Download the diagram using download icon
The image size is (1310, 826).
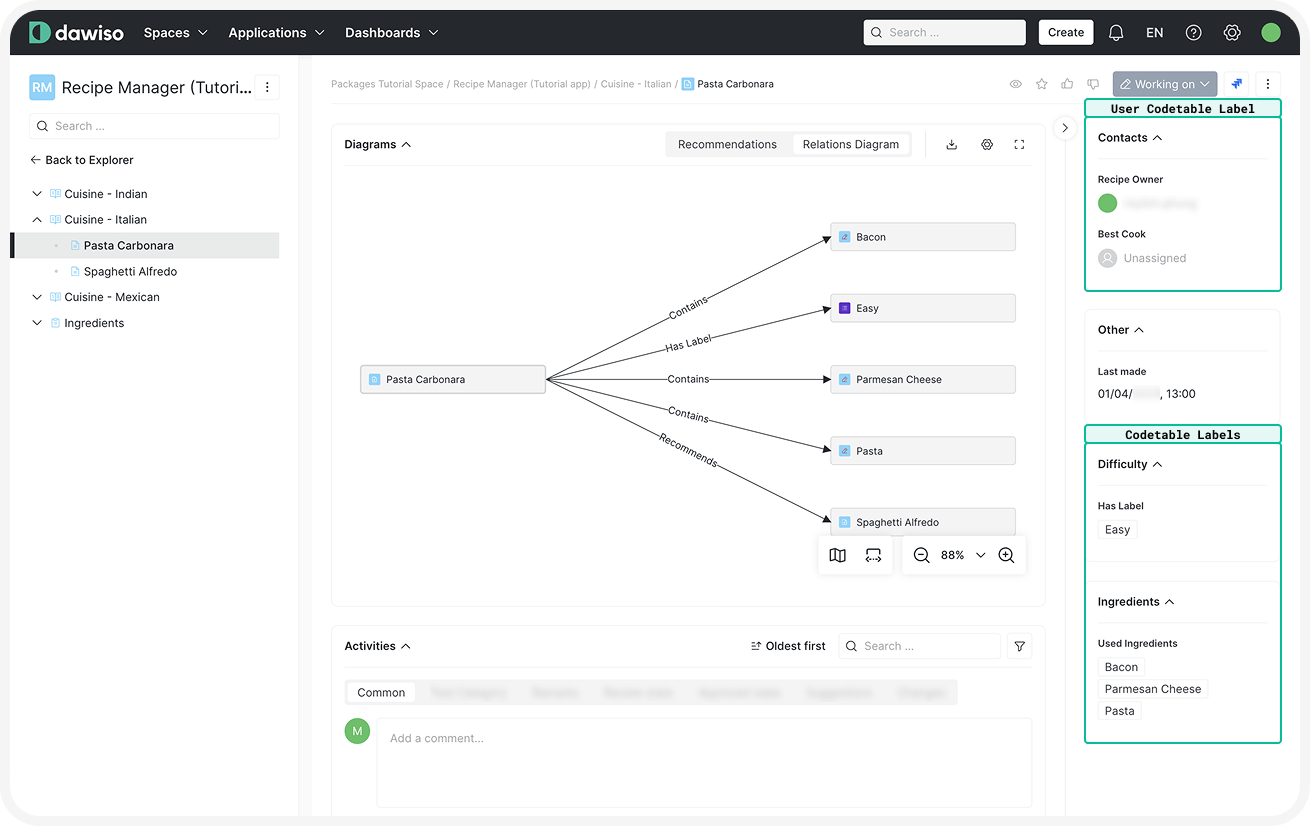[x=952, y=145]
